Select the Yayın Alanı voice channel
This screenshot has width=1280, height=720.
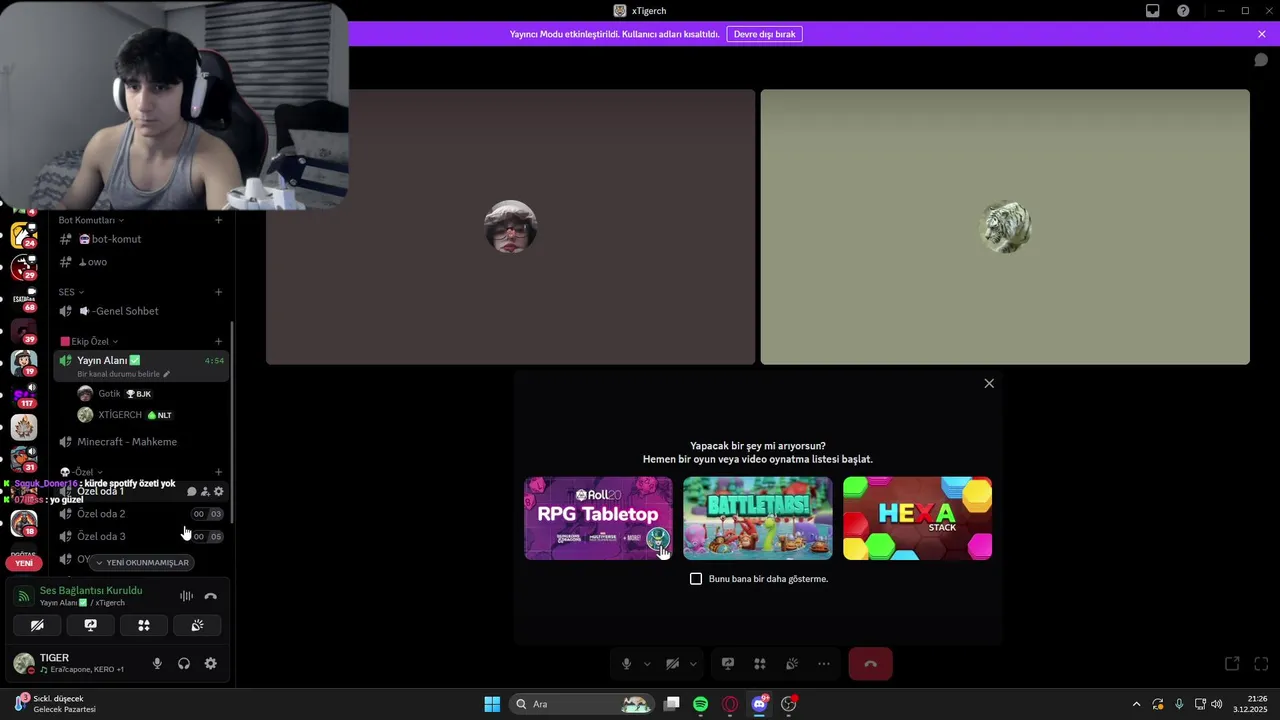pyautogui.click(x=141, y=365)
